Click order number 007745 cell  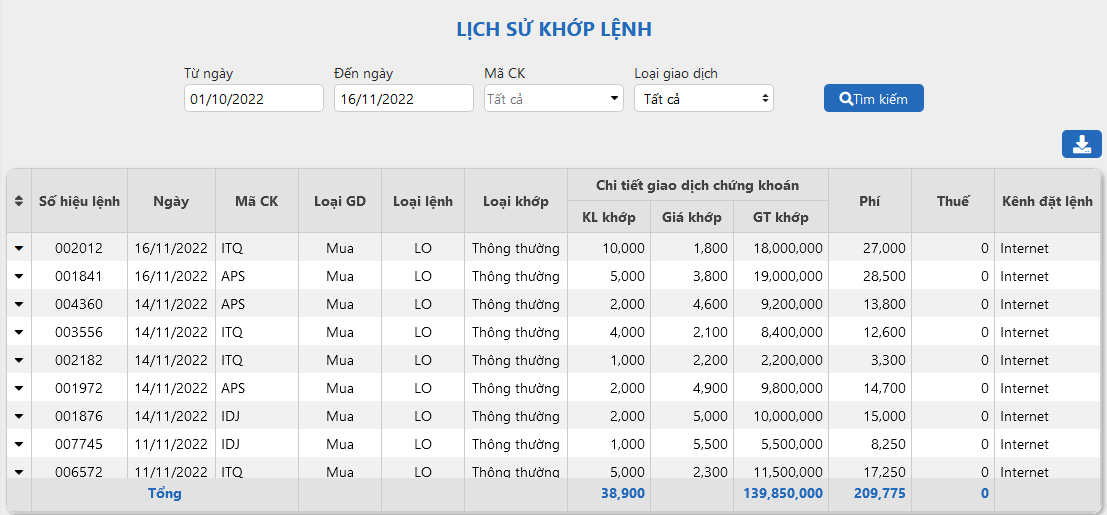pos(79,444)
